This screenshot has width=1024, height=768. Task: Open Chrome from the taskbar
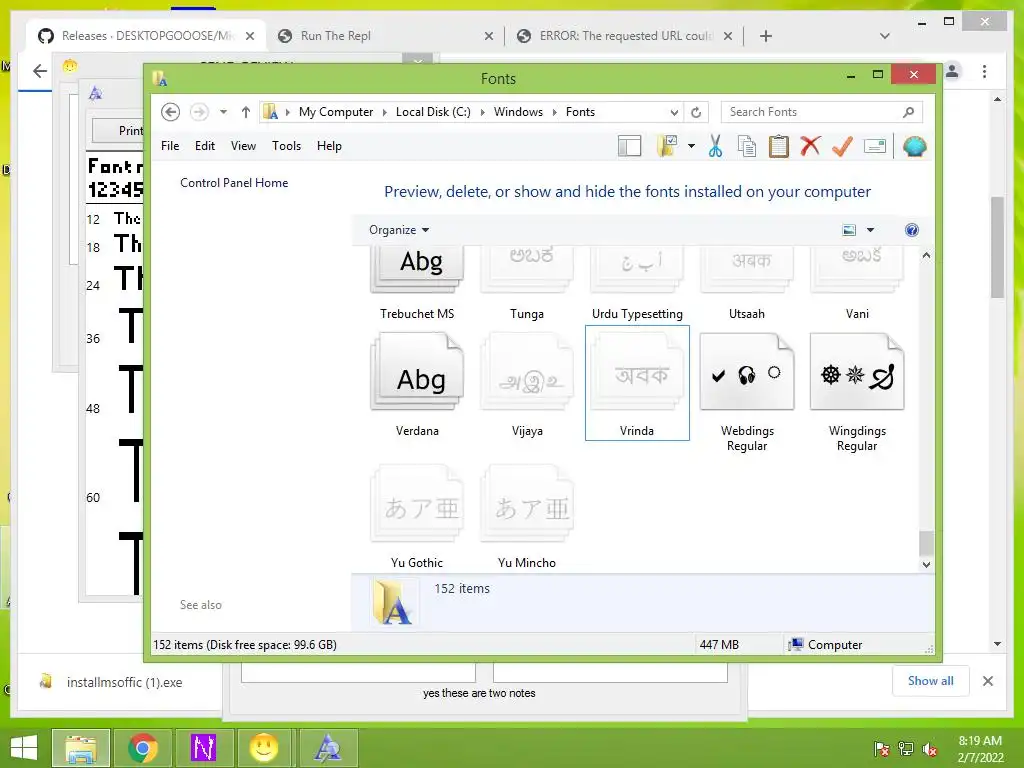(142, 748)
